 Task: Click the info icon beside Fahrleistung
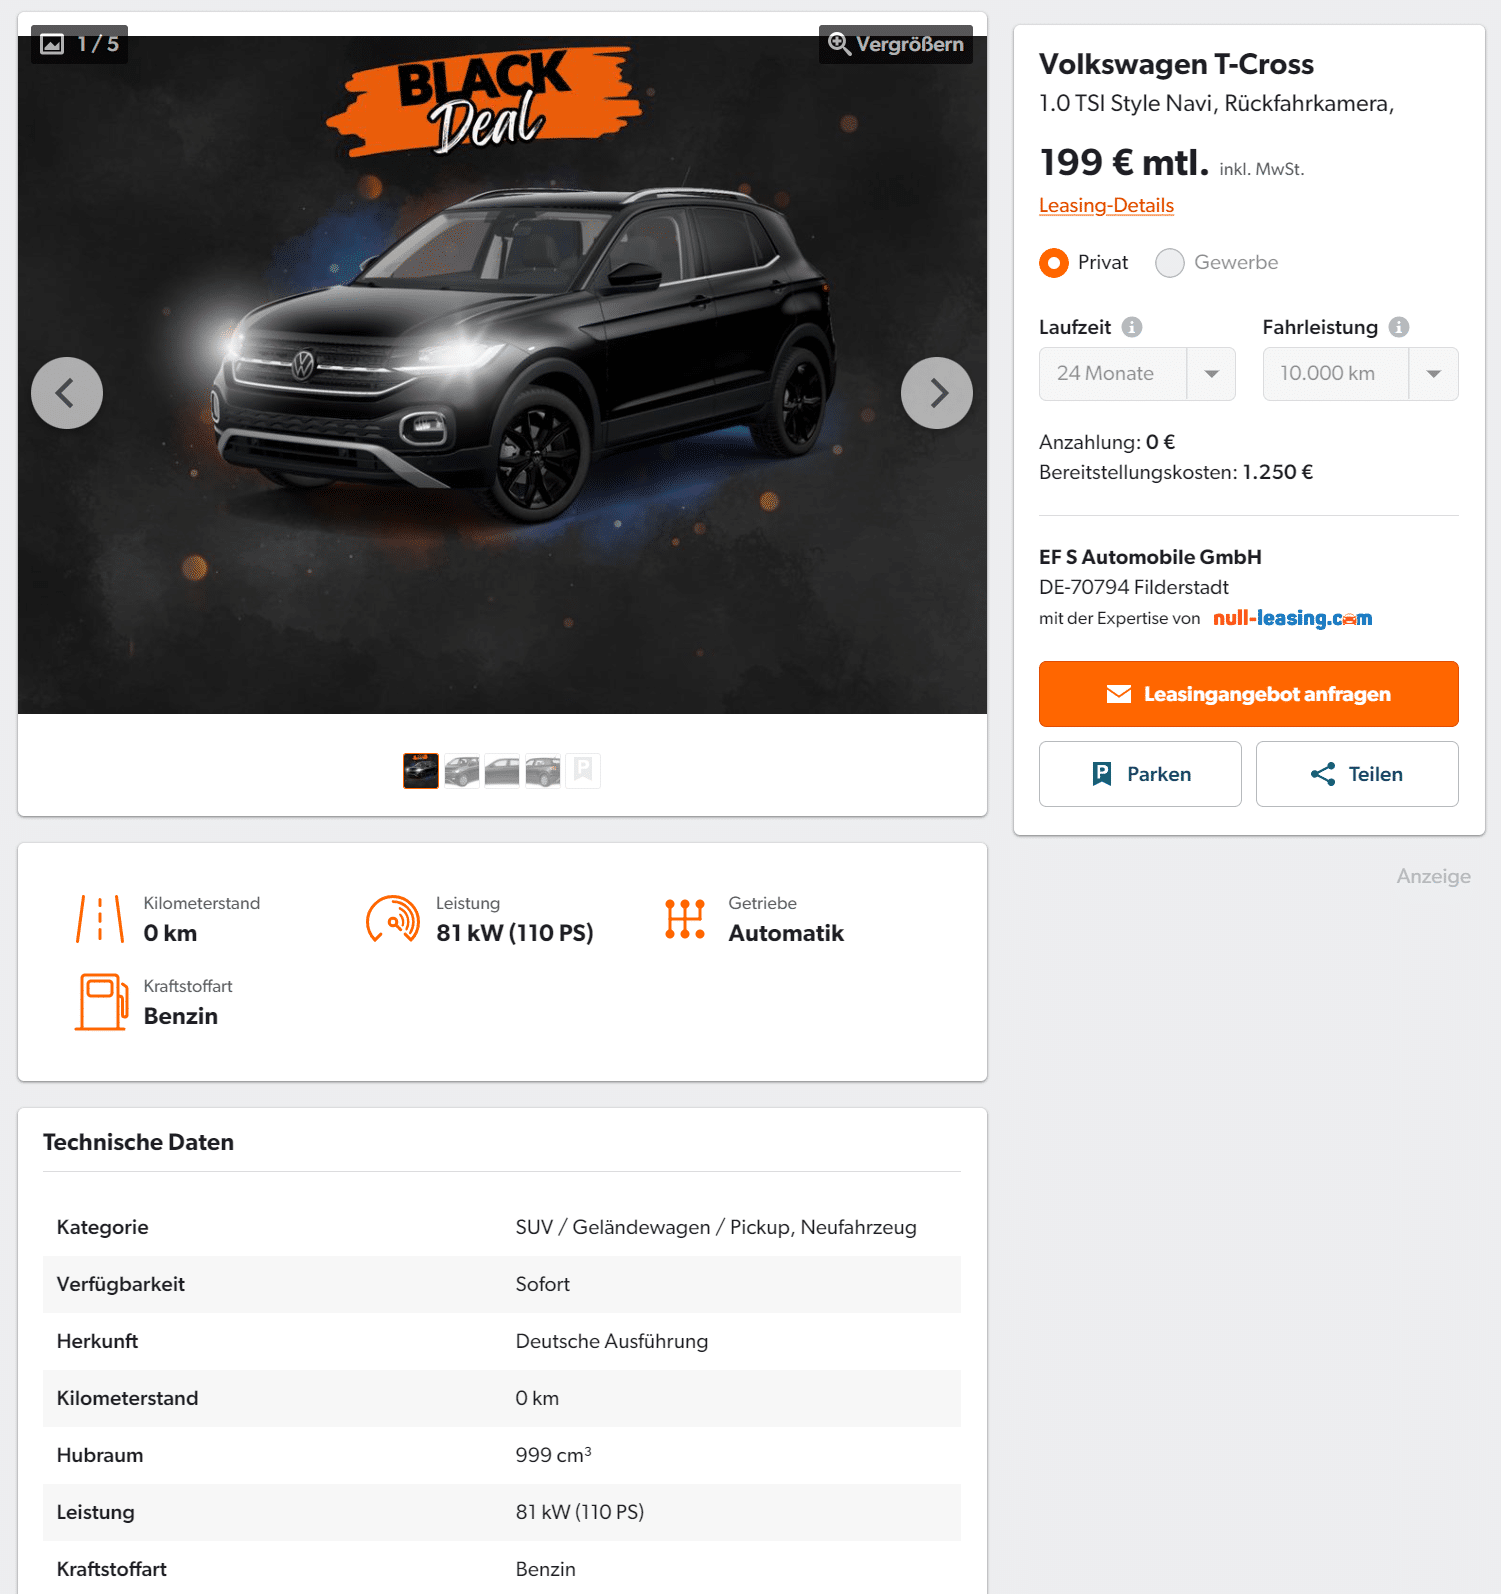(1399, 327)
